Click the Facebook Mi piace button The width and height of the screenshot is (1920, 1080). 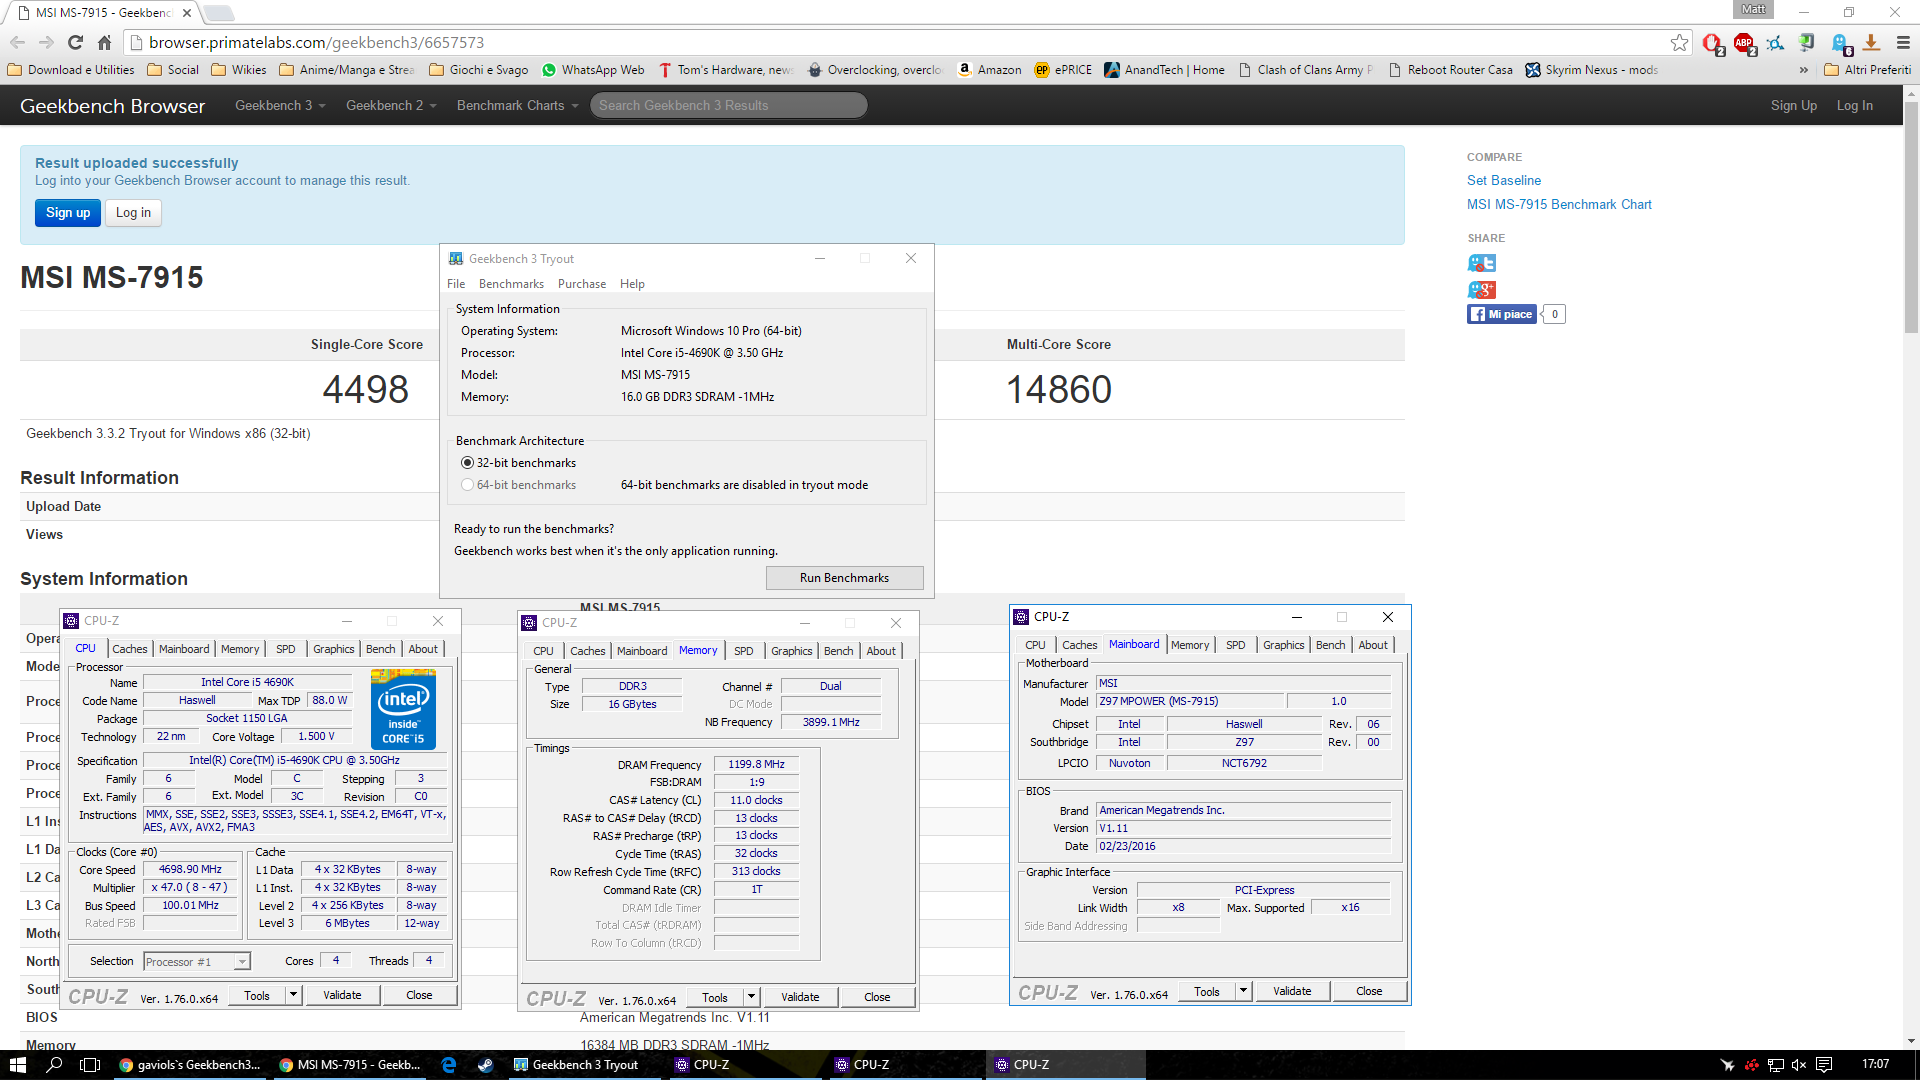(x=1501, y=314)
